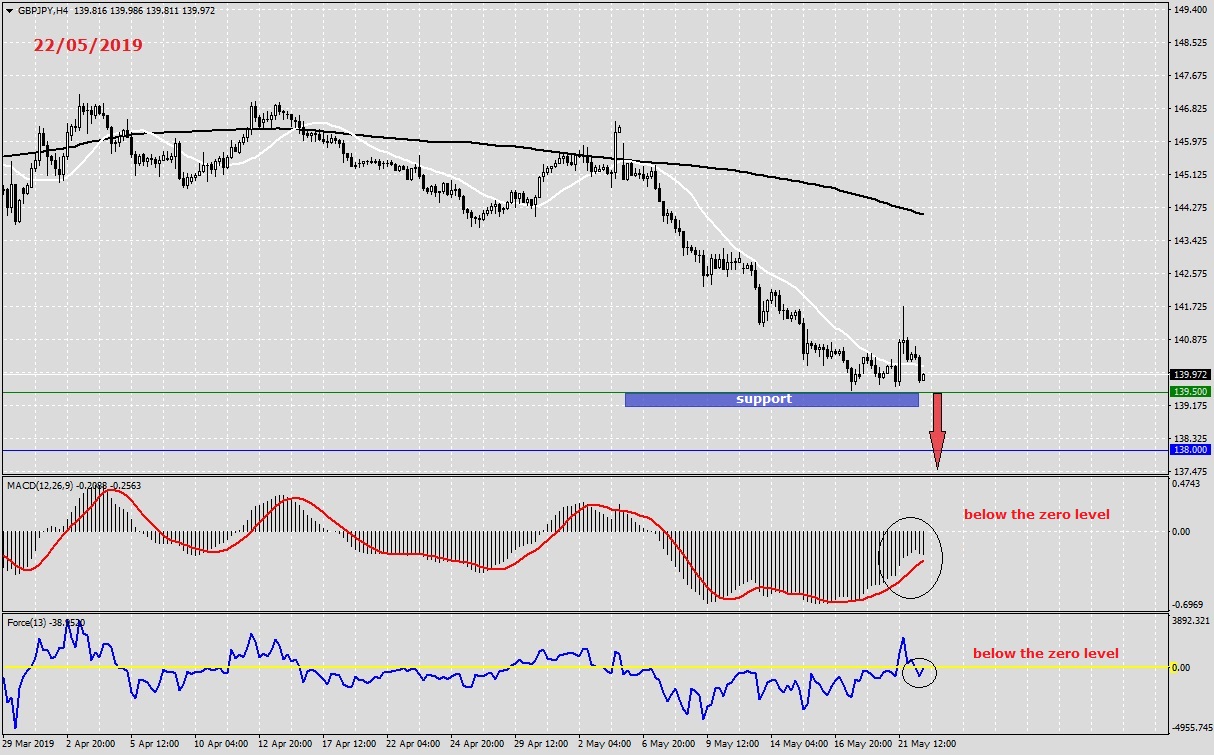The height and width of the screenshot is (755, 1214).
Task: Click the 143.425 price axis label
Action: (1189, 240)
